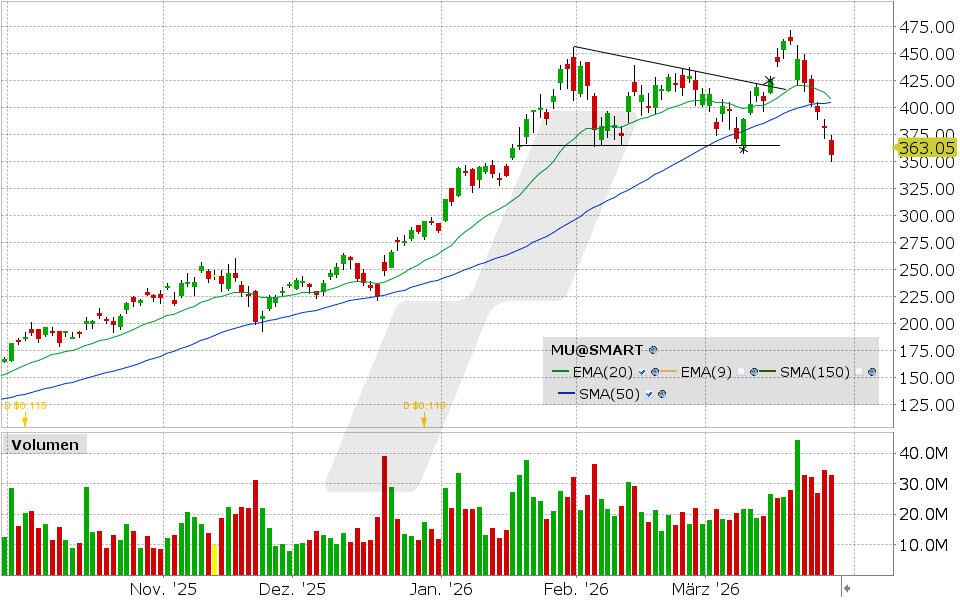Open the MU@SMART chart settings icon
Image resolution: width=960 pixels, height=600 pixels.
click(x=652, y=350)
